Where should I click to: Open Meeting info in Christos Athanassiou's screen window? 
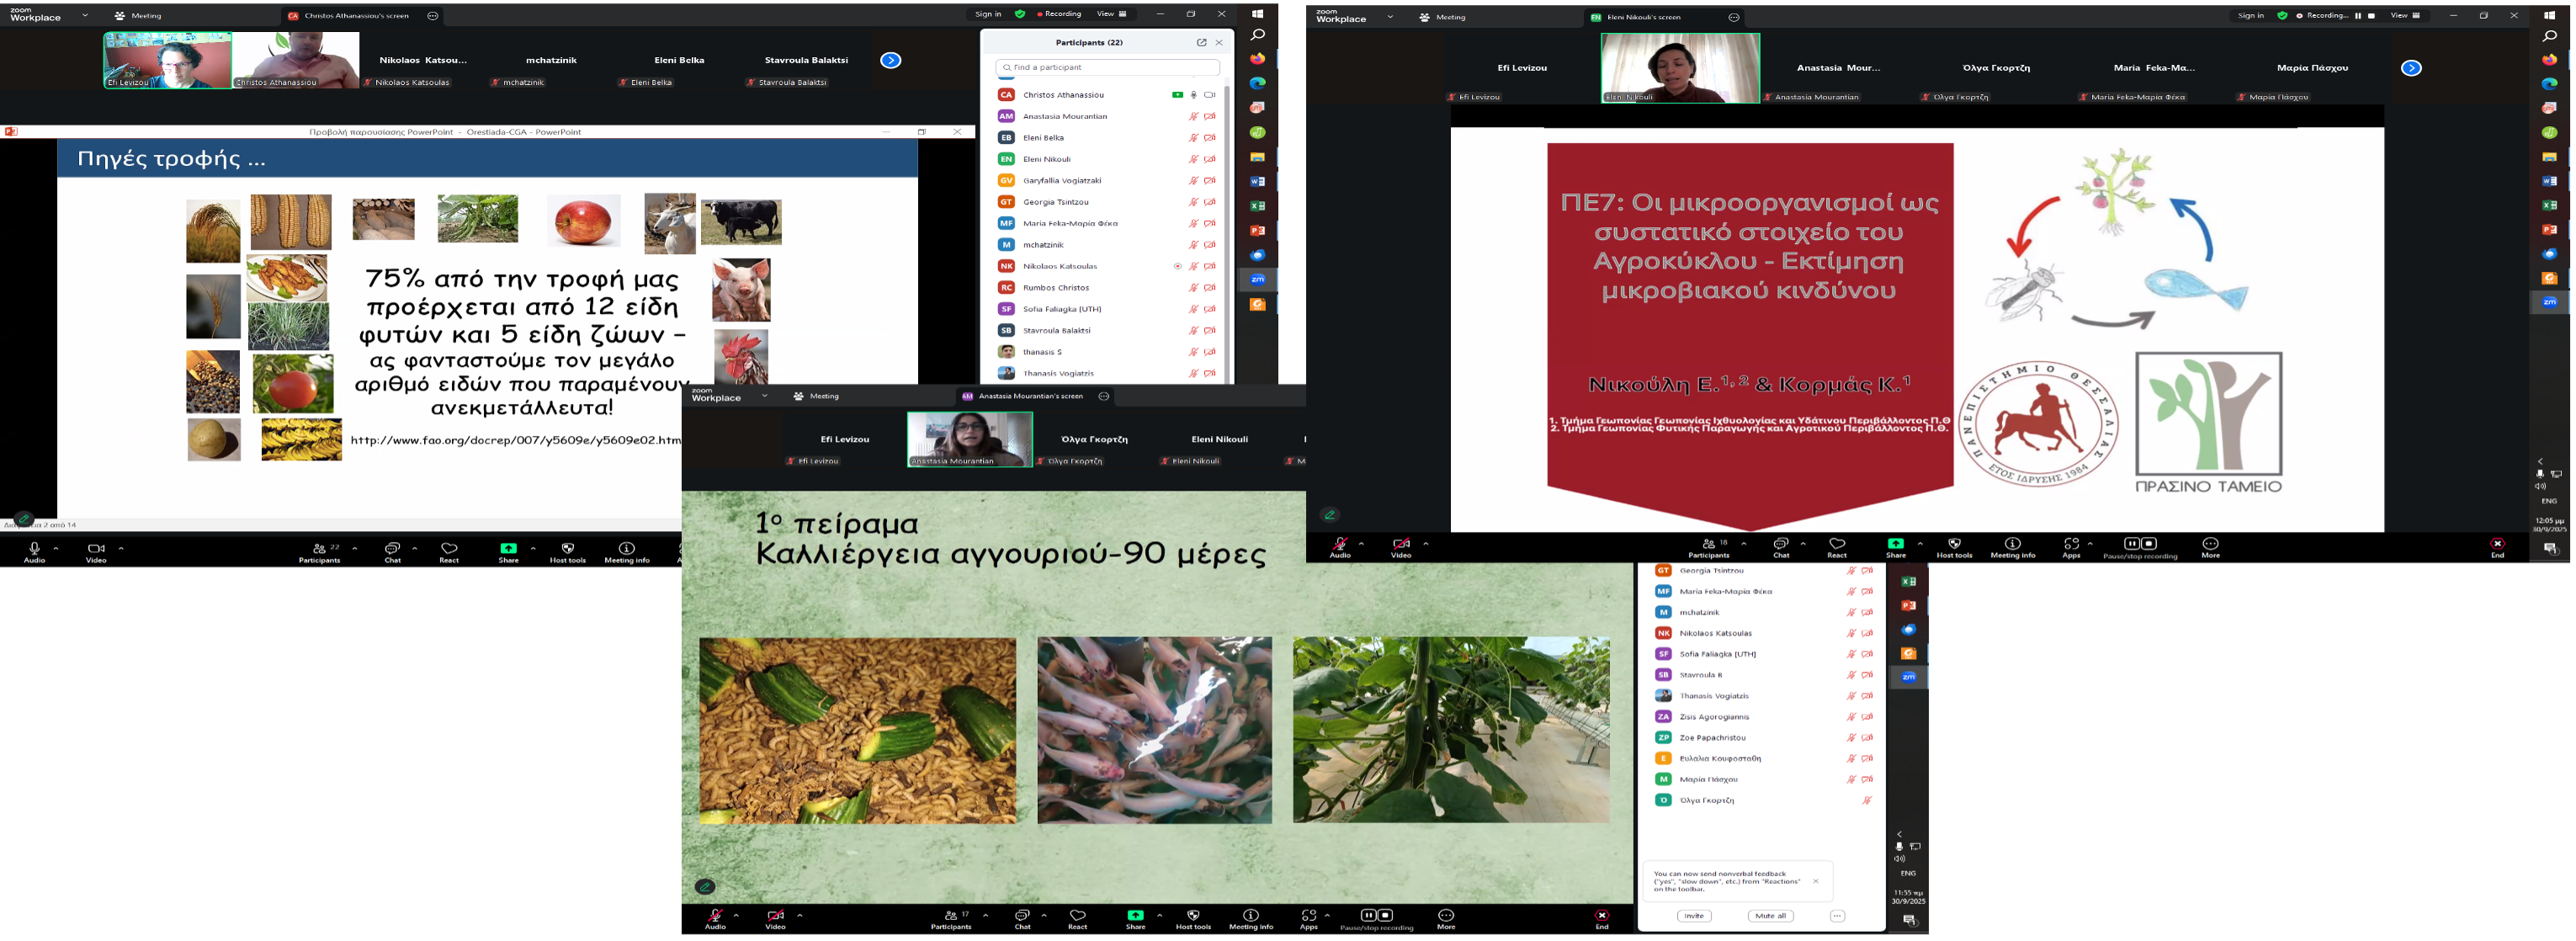pyautogui.click(x=627, y=552)
